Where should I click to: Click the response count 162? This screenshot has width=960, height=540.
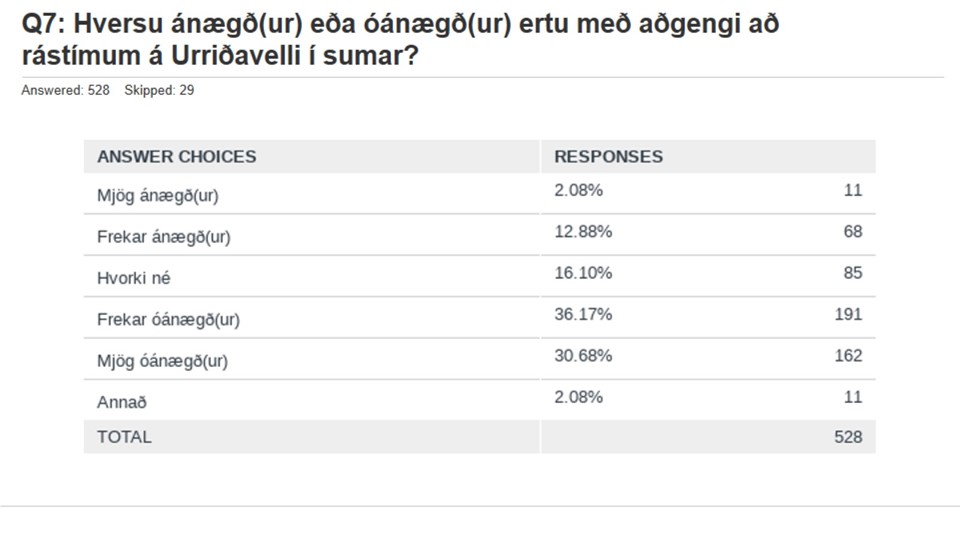tap(848, 356)
